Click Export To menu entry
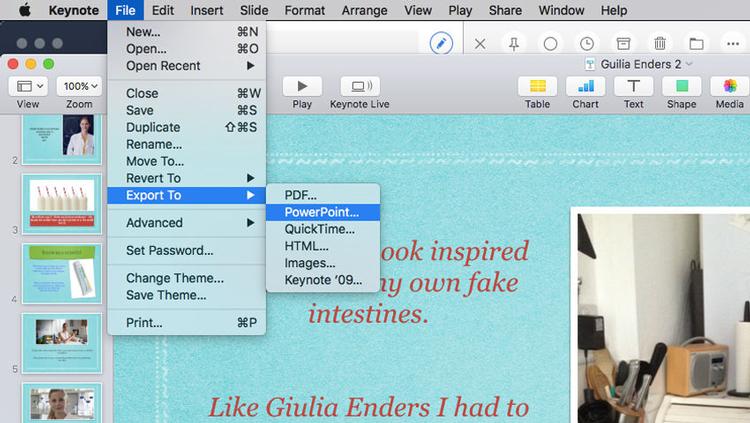 (187, 195)
